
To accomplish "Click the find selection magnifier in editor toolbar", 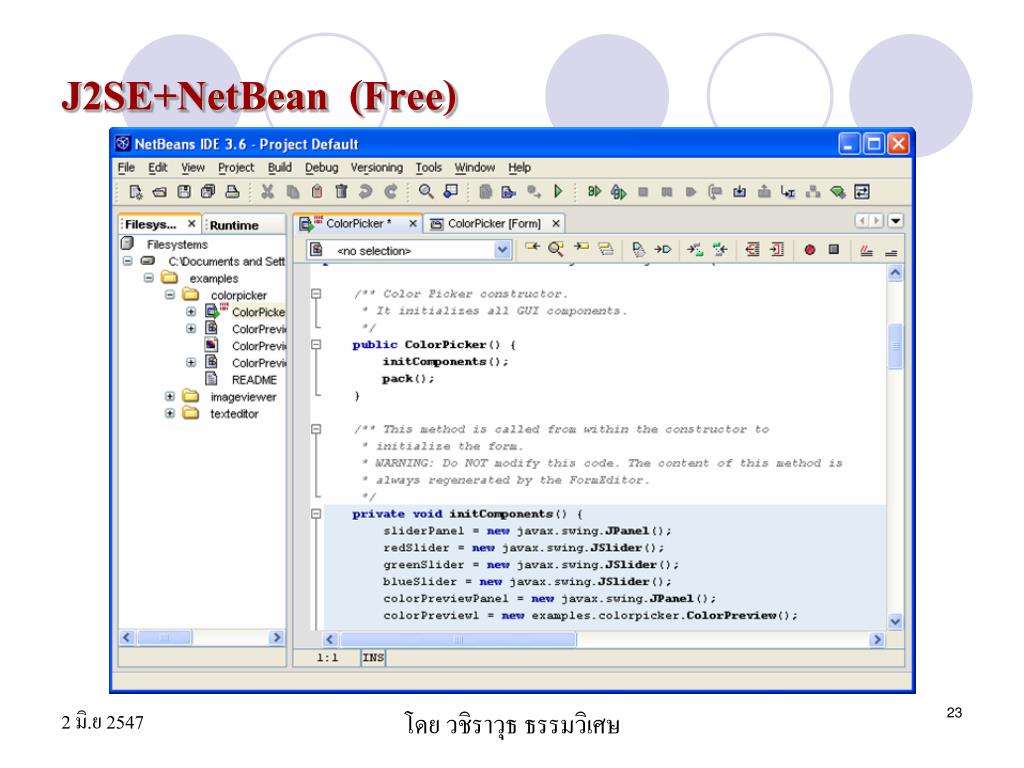I will coord(556,249).
